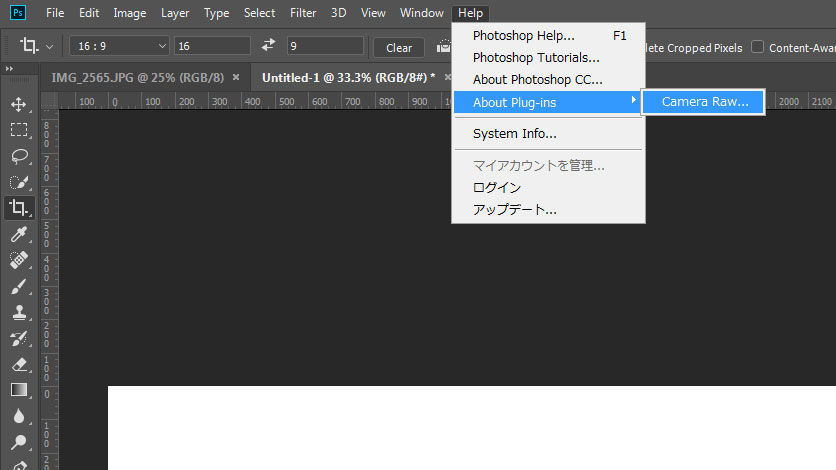Select the Blur tool

coord(19,416)
